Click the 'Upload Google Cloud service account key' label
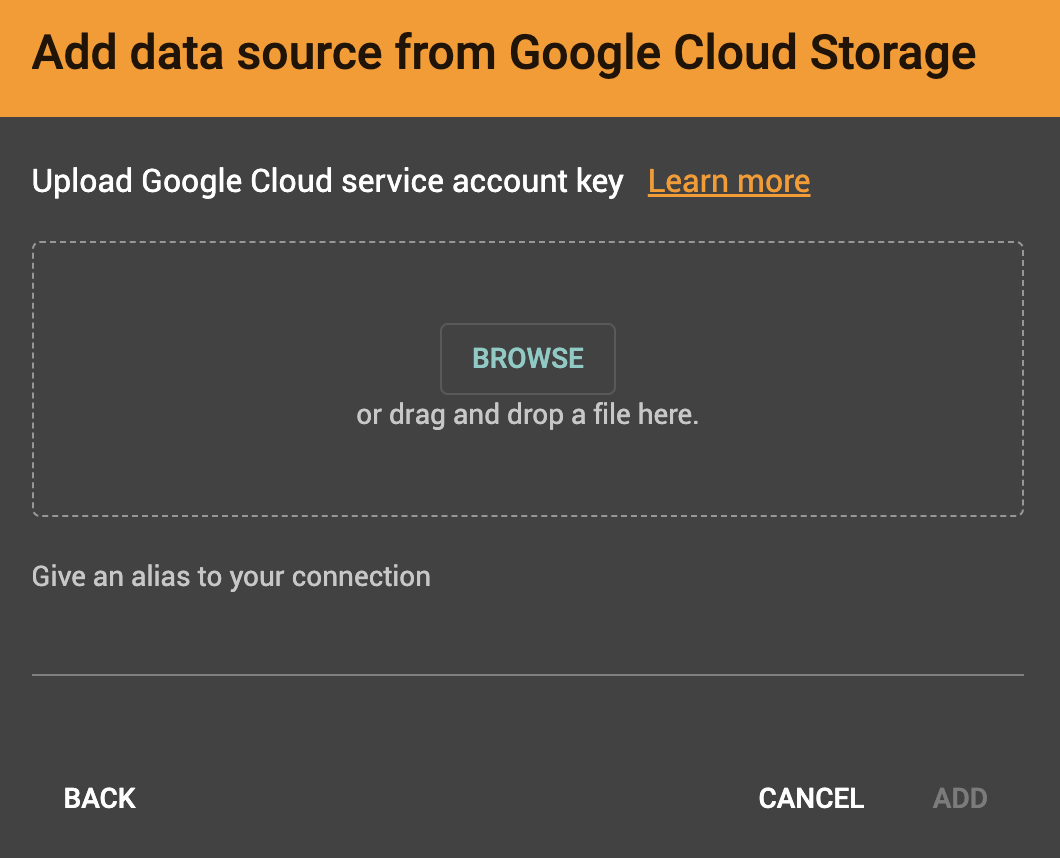 tap(327, 181)
